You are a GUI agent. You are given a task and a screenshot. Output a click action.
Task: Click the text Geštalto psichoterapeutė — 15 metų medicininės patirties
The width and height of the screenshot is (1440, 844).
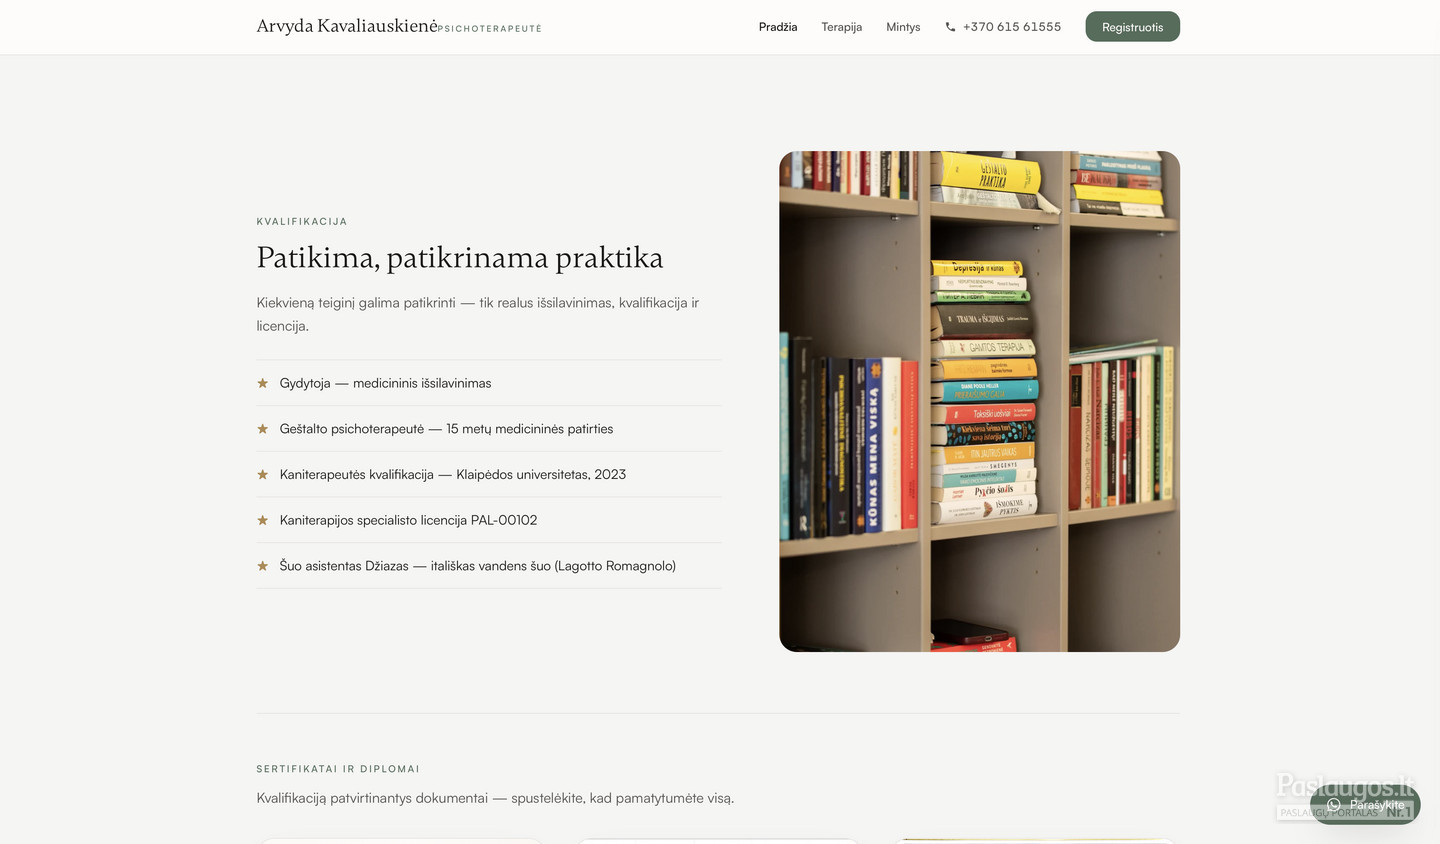click(x=447, y=429)
